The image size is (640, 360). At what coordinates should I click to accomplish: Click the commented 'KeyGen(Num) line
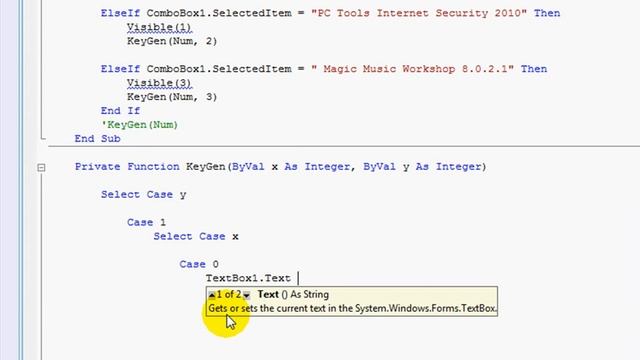pyautogui.click(x=139, y=125)
